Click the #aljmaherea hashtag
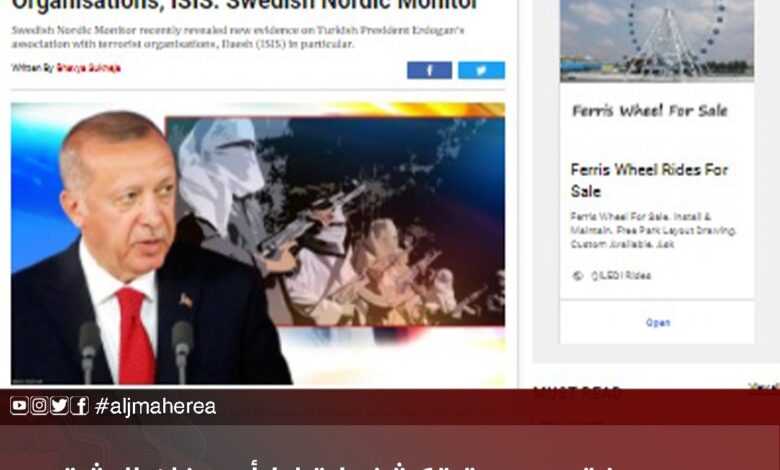Screen dimensions: 780x470 tap(155, 406)
